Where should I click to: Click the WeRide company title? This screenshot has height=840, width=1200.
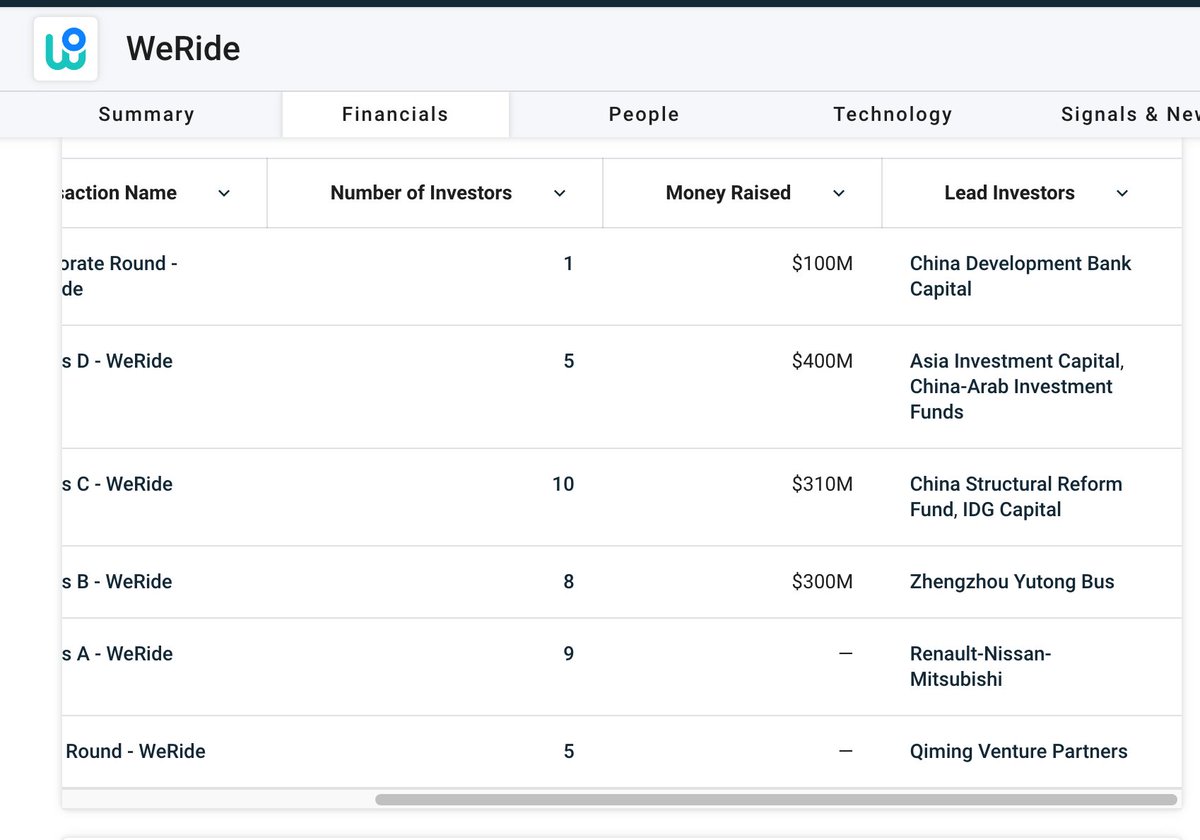[x=183, y=49]
